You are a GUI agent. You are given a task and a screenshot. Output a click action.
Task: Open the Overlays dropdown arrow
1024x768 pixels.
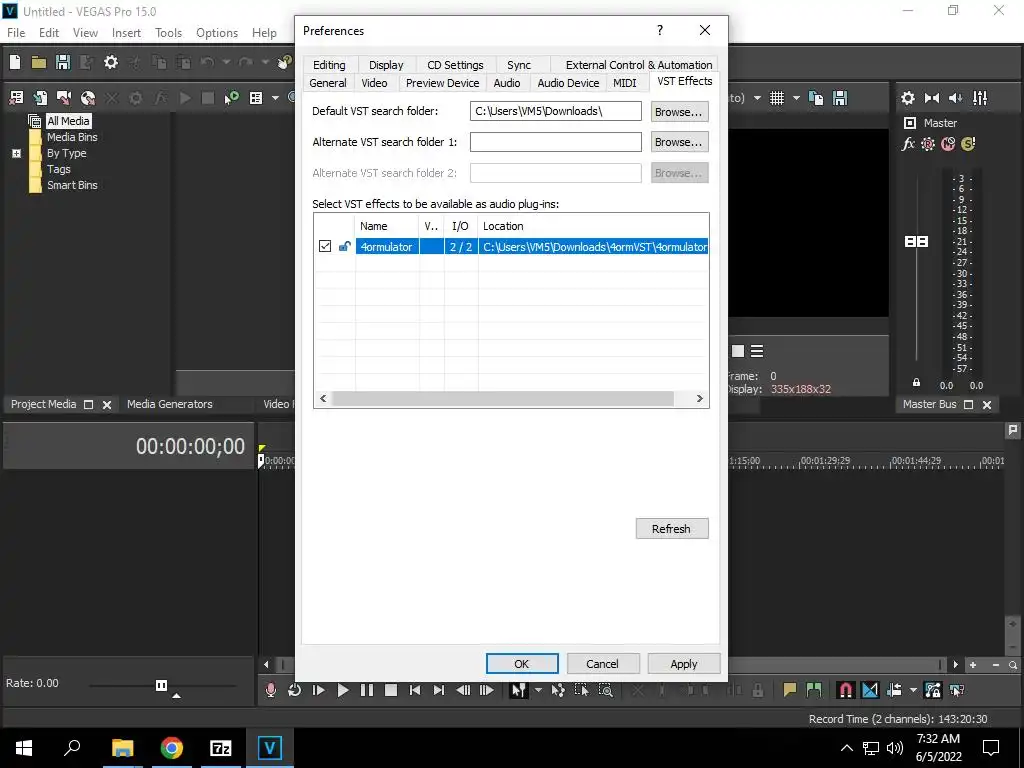pos(796,98)
